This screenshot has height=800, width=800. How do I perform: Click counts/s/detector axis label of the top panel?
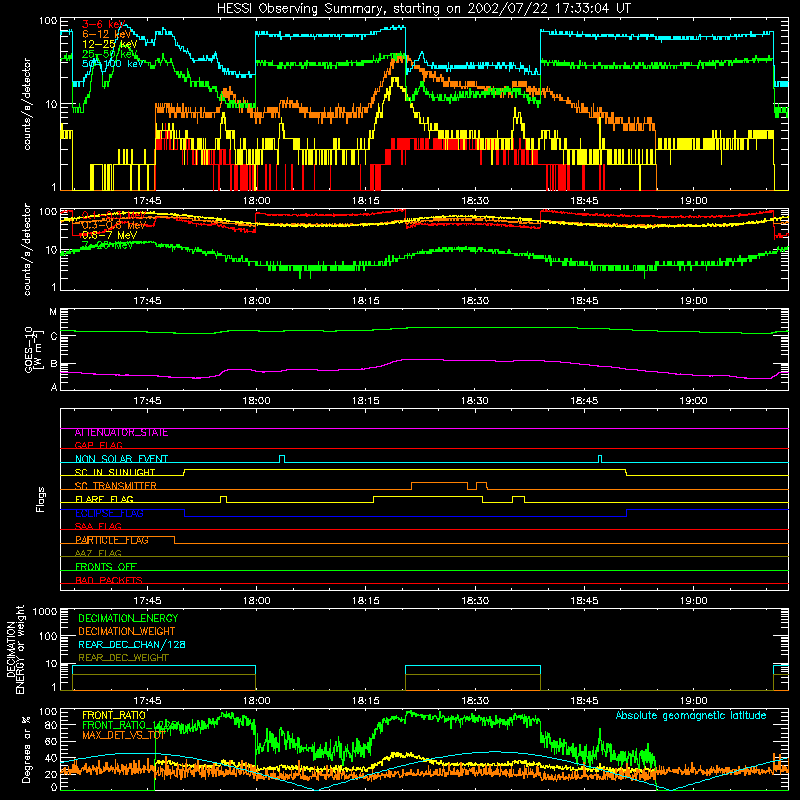27,104
